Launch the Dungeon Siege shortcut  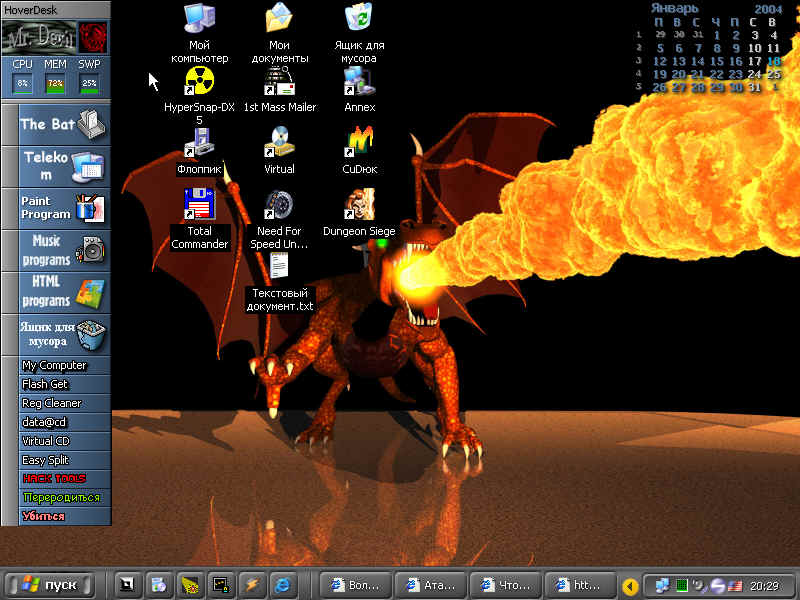[359, 213]
